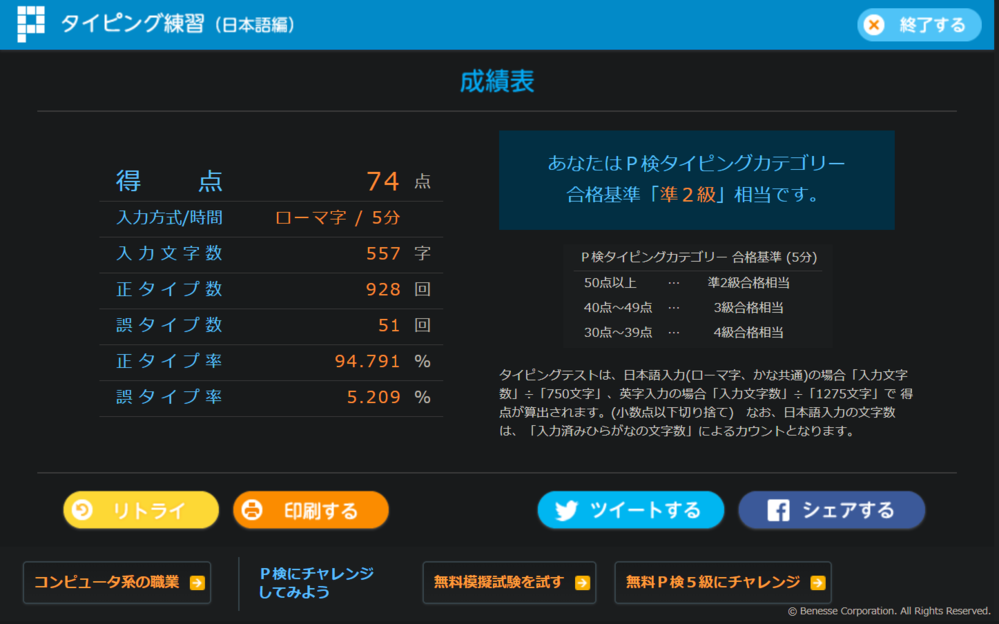Screen dimensions: 999x624
Task: Click the Facebook logo icon
Action: point(778,510)
